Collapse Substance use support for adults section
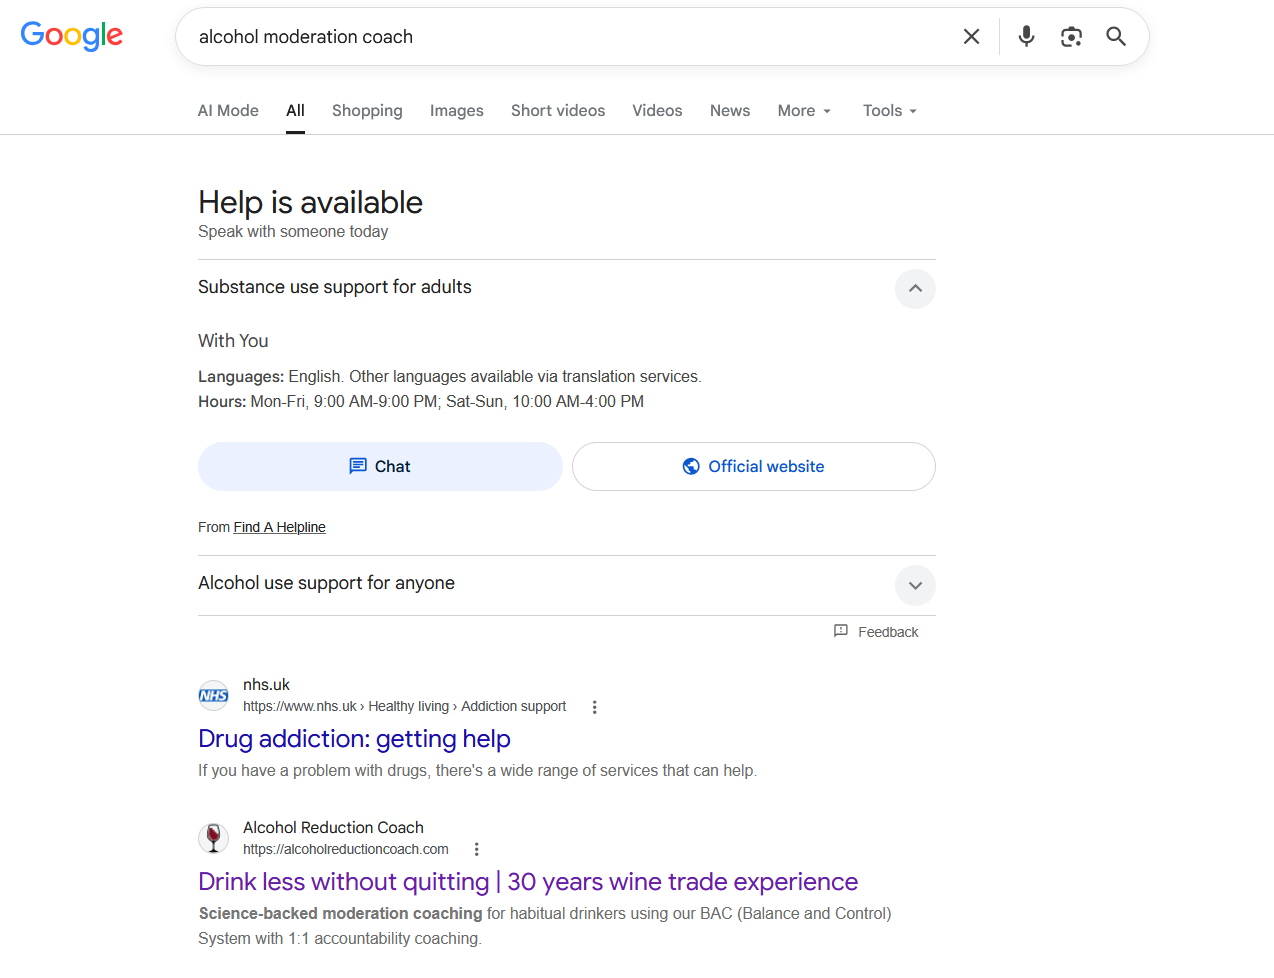Screen dimensions: 1274x978 tap(915, 289)
